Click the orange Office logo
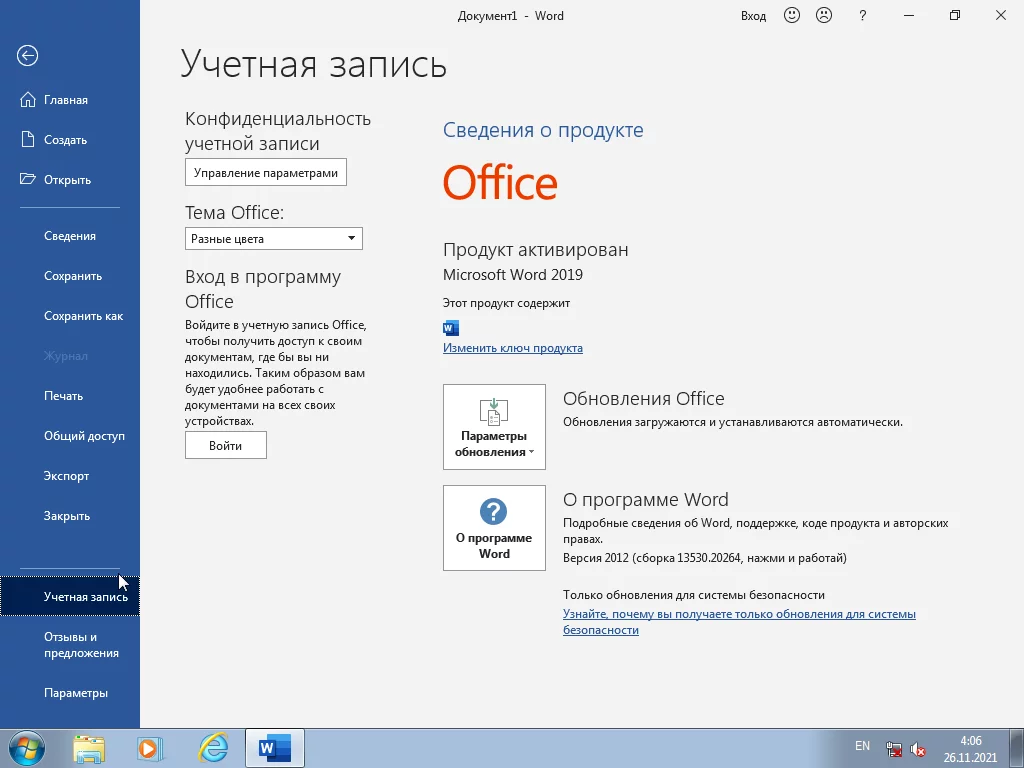The image size is (1024, 768). pos(500,182)
